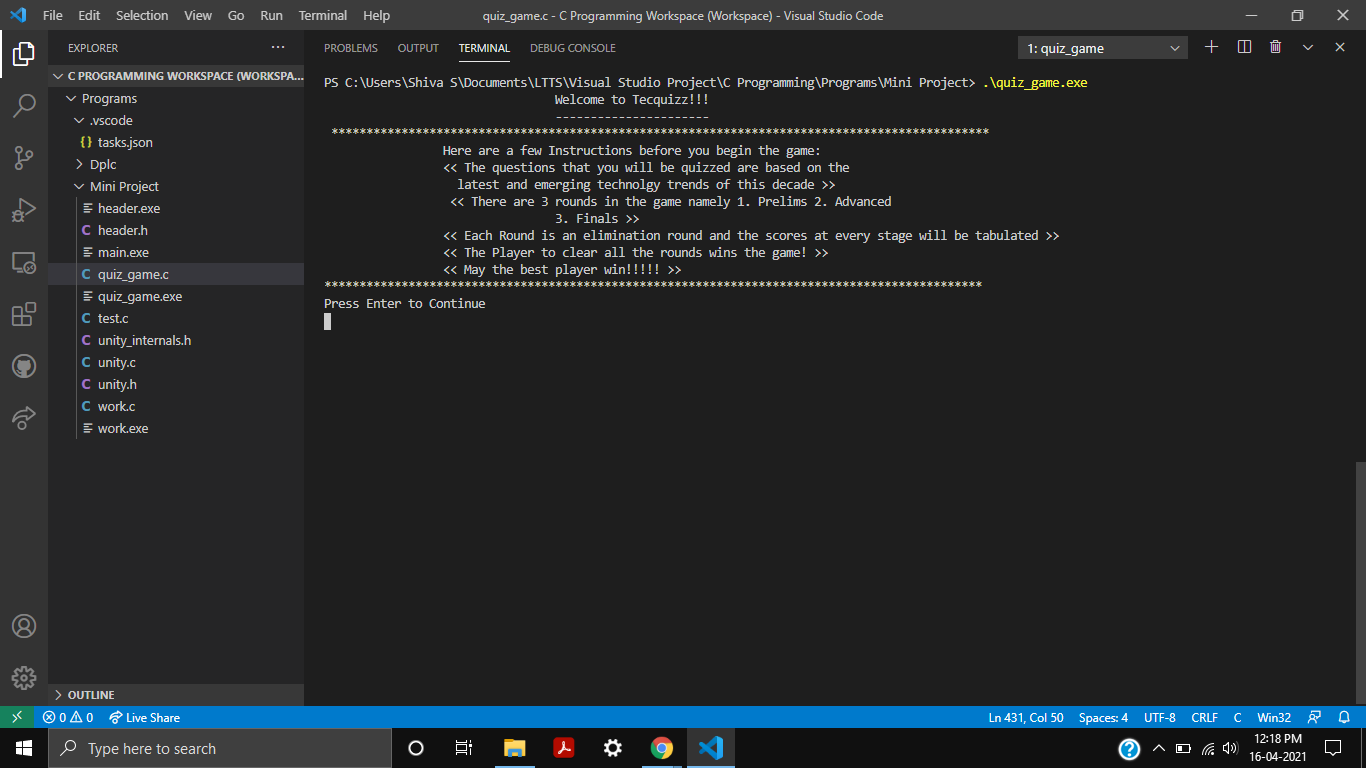The width and height of the screenshot is (1366, 768).
Task: Open the Live Share view icon
Action: click(24, 418)
